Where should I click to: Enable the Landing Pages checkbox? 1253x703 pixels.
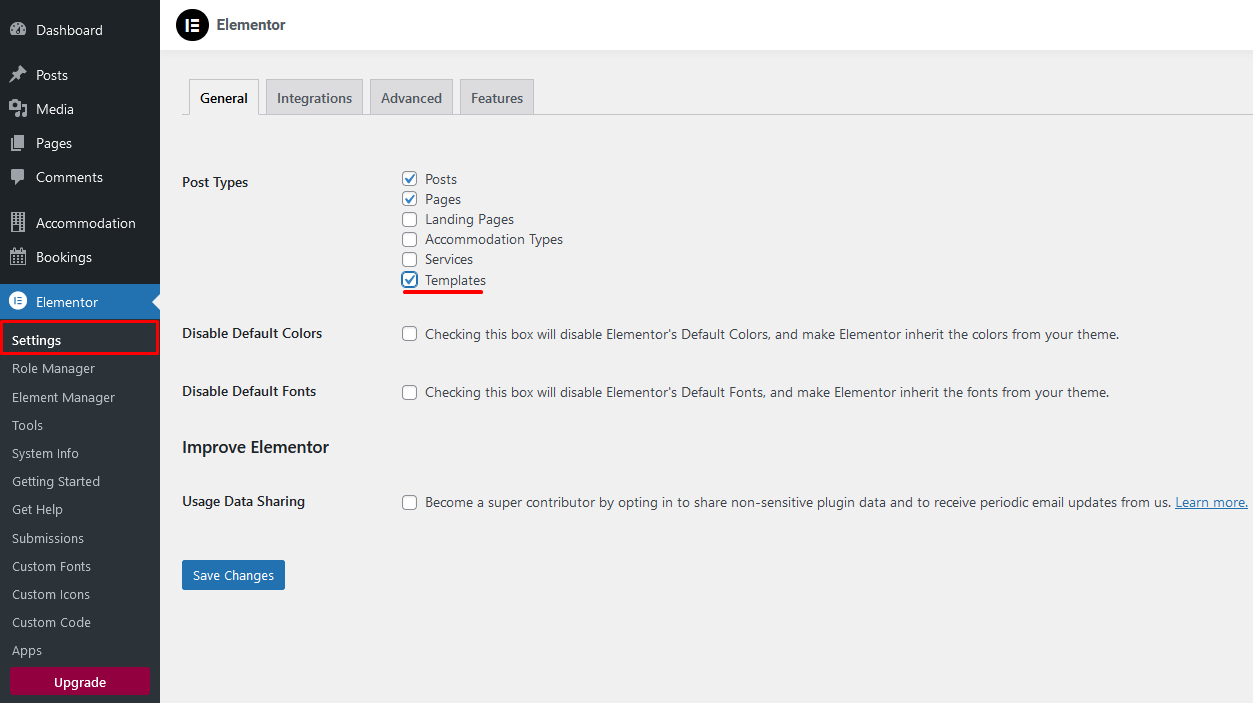pyautogui.click(x=410, y=219)
